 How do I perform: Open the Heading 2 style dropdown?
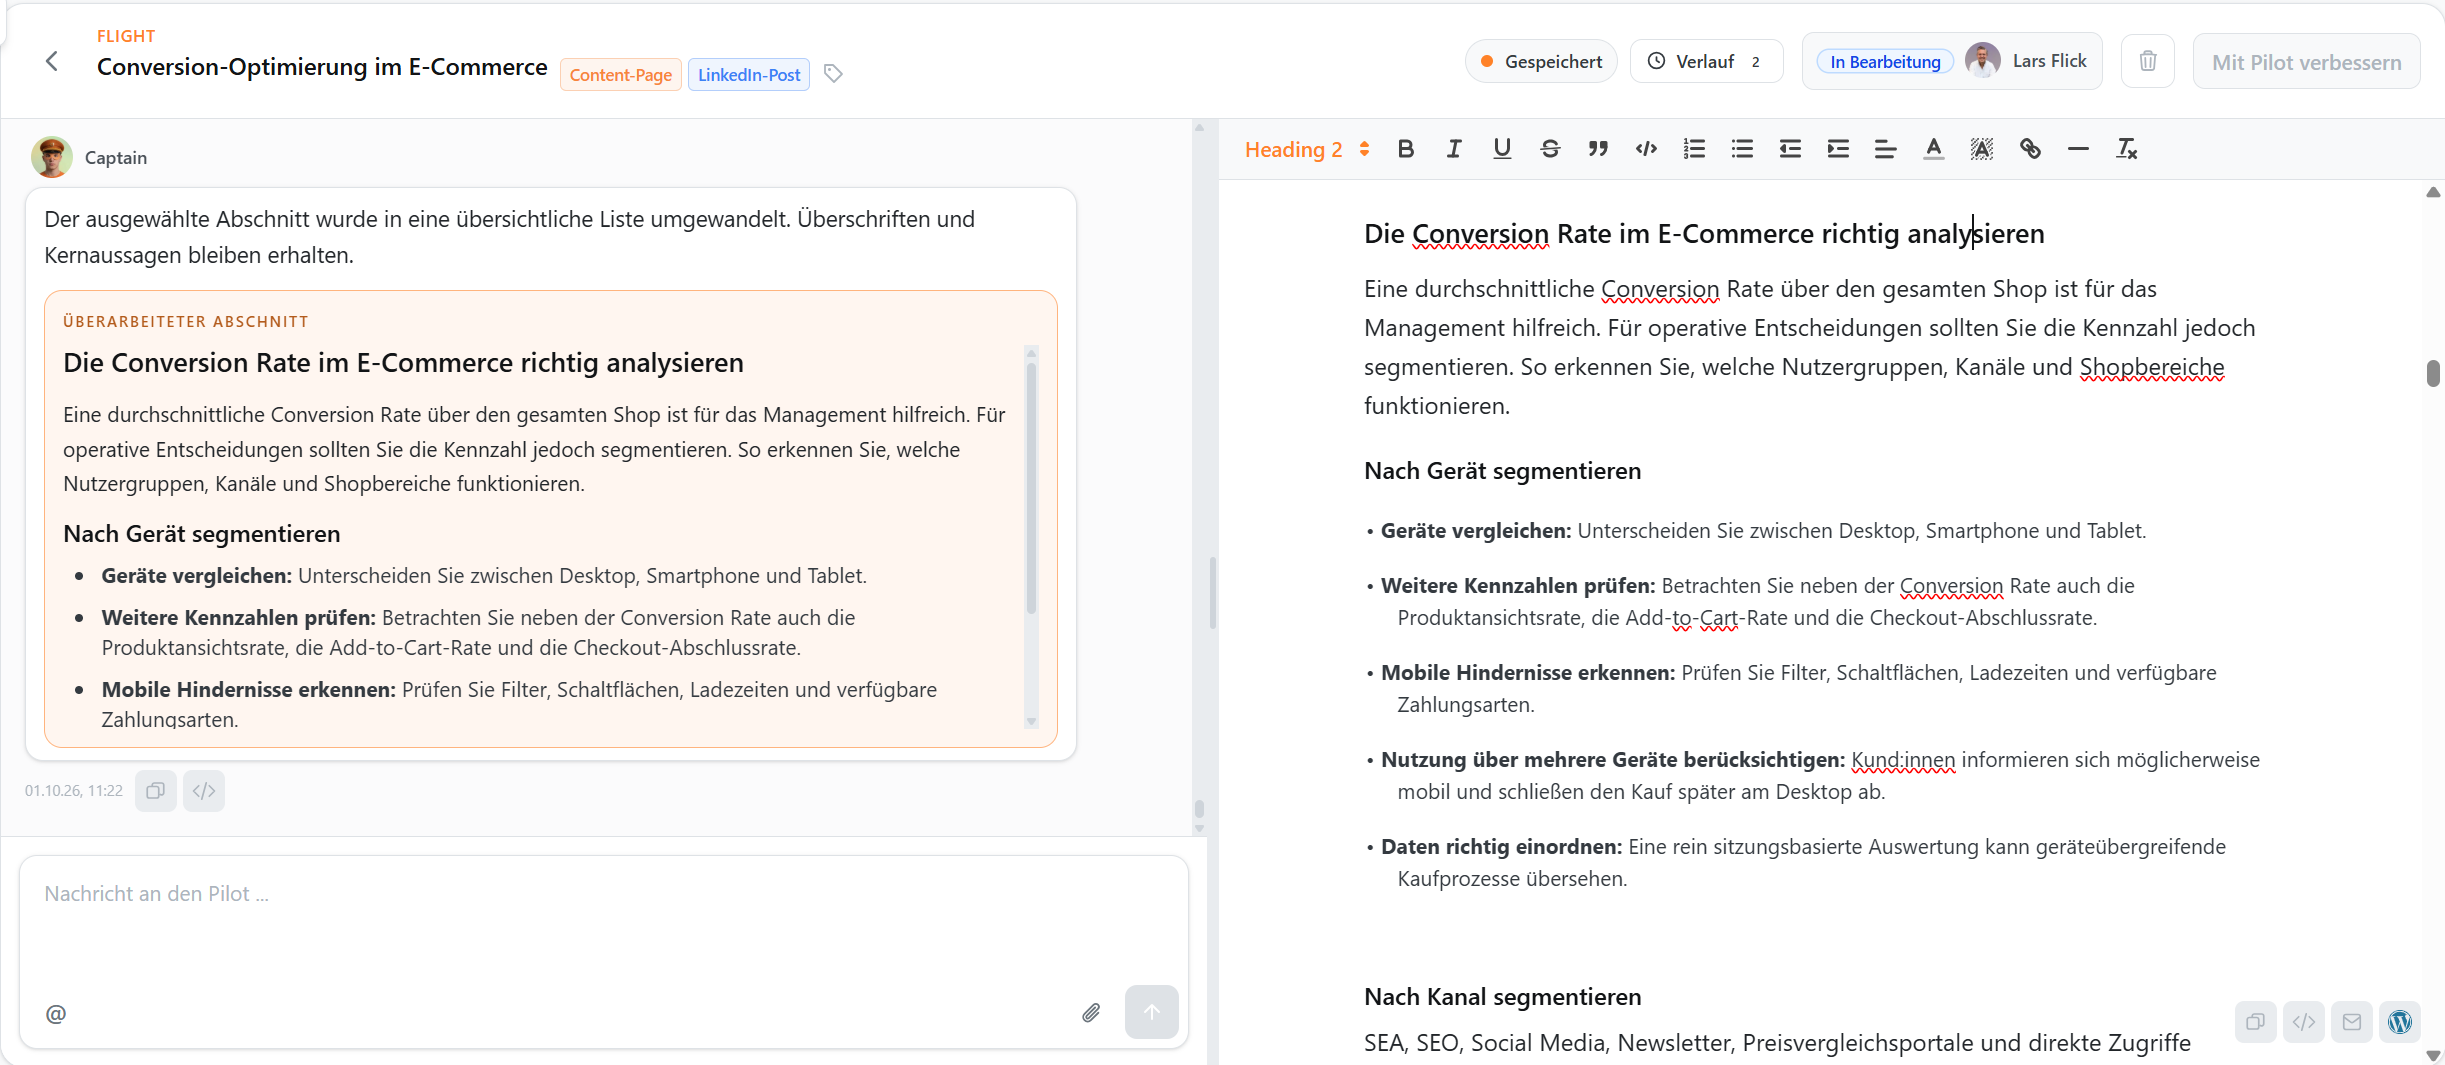pos(1307,149)
